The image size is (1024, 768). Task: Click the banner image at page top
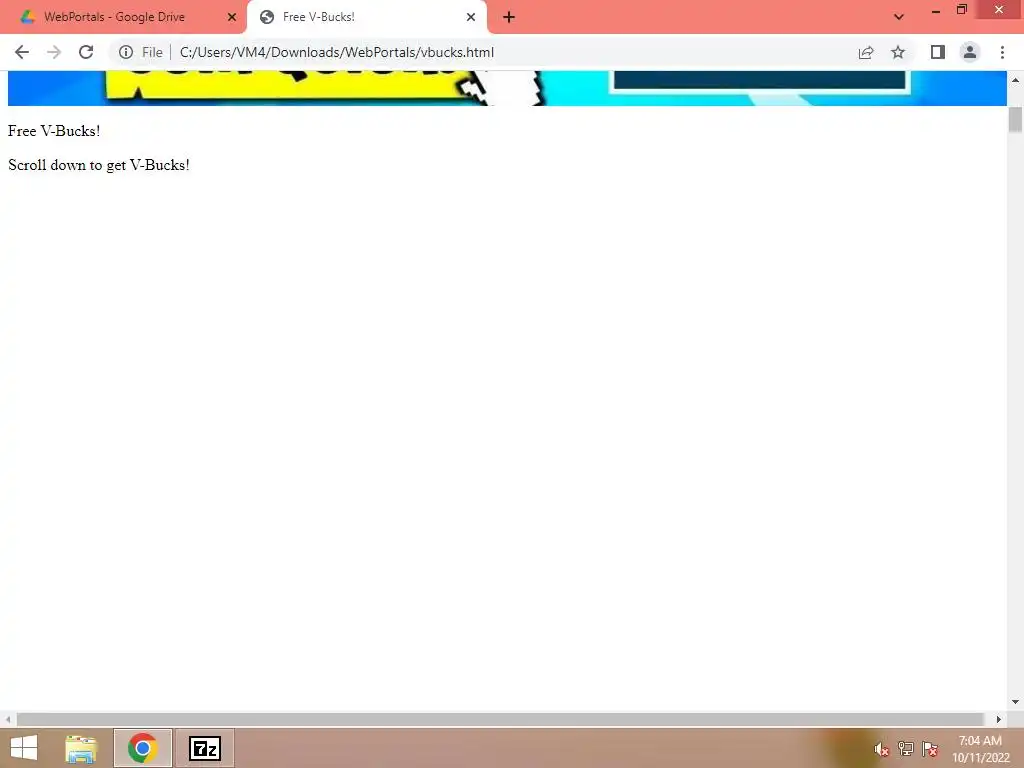507,88
